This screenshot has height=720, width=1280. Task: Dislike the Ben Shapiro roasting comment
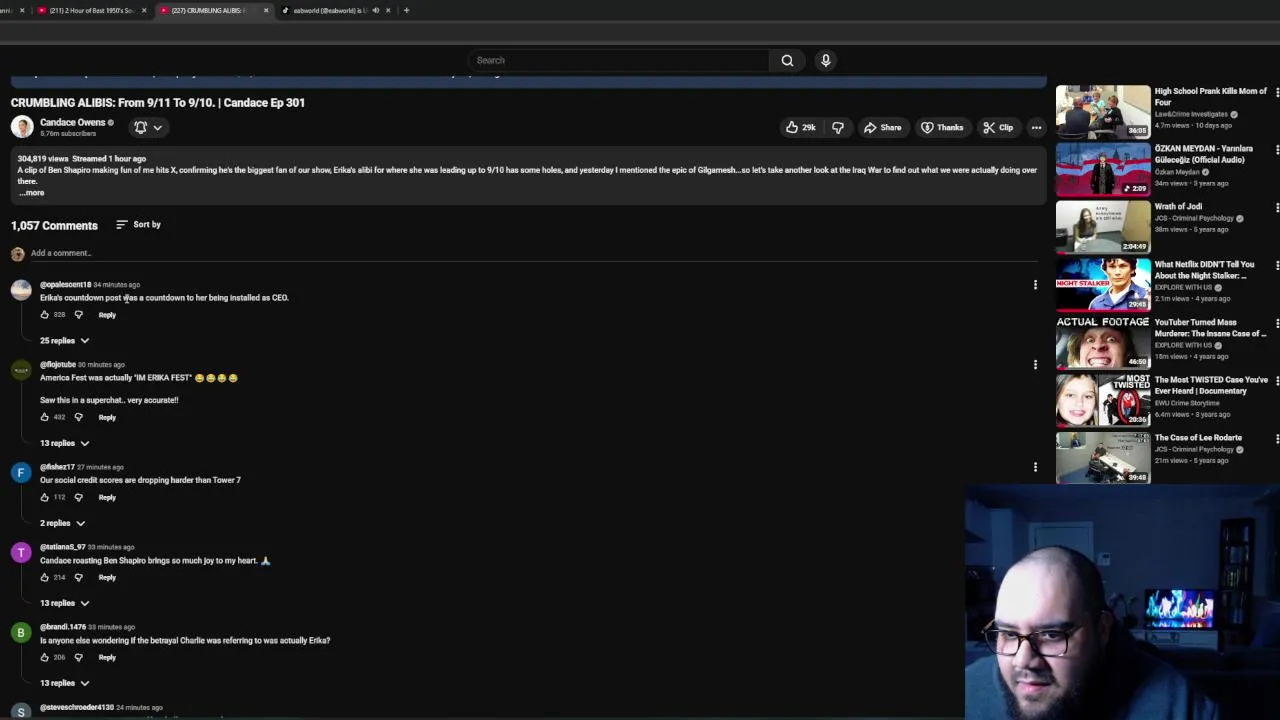coord(79,577)
